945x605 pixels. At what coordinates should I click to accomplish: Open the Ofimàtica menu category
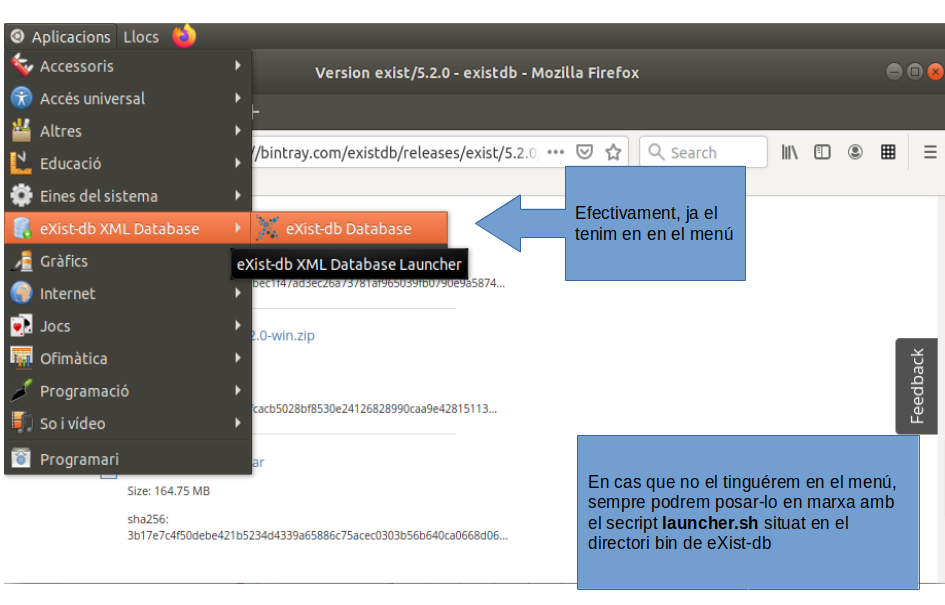point(128,359)
